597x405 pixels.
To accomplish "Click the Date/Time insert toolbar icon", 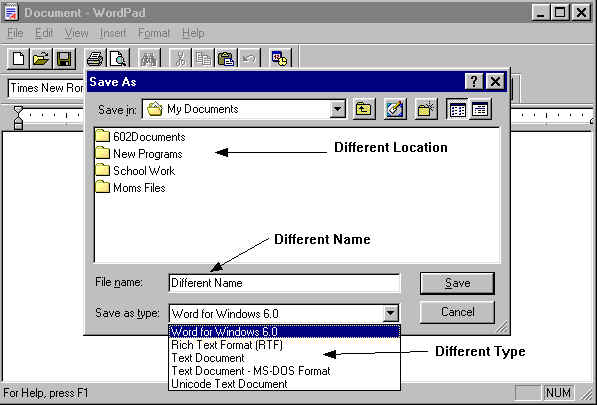I will pos(280,59).
